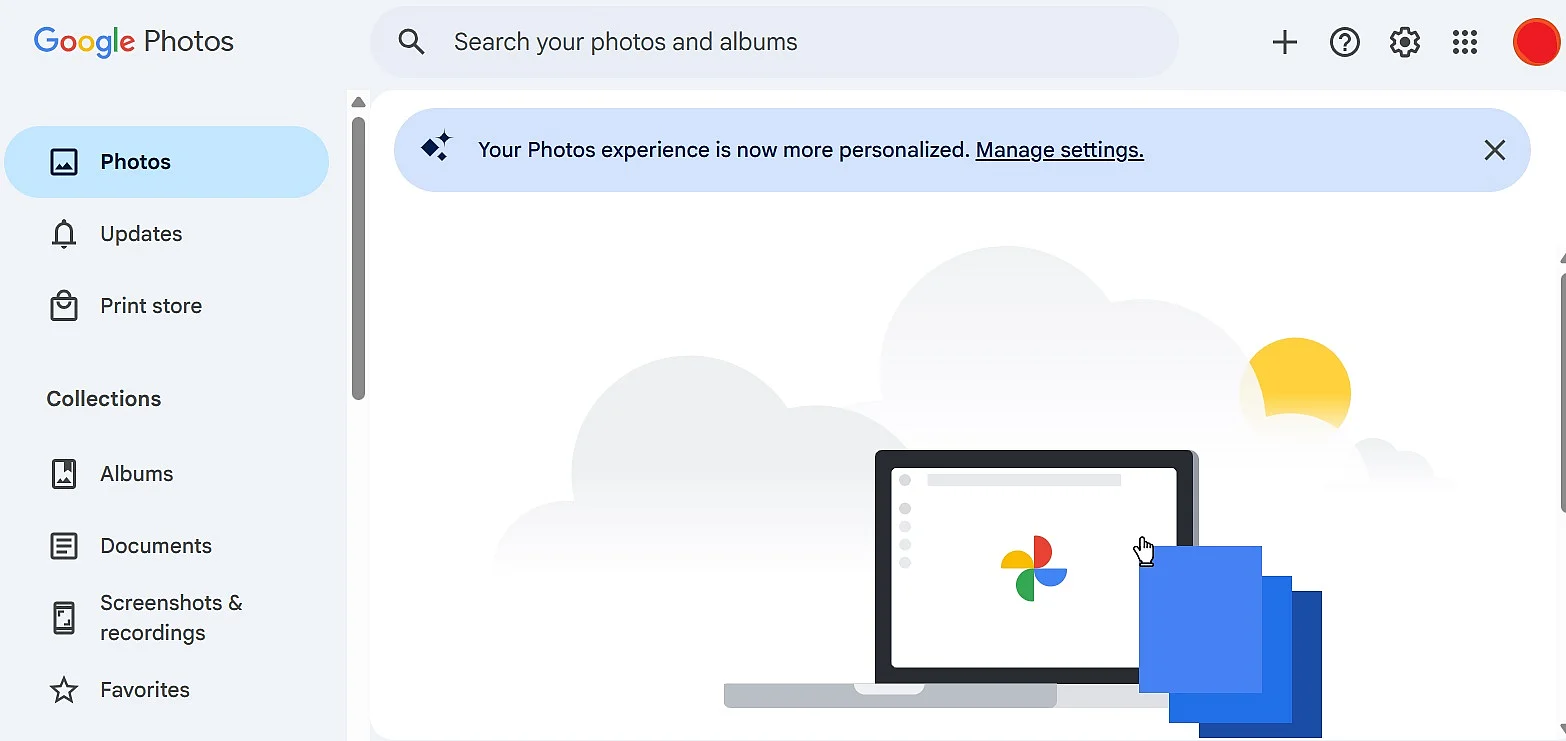Image resolution: width=1566 pixels, height=741 pixels.
Task: Click the sidebar scrollbar up arrow
Action: tap(358, 102)
